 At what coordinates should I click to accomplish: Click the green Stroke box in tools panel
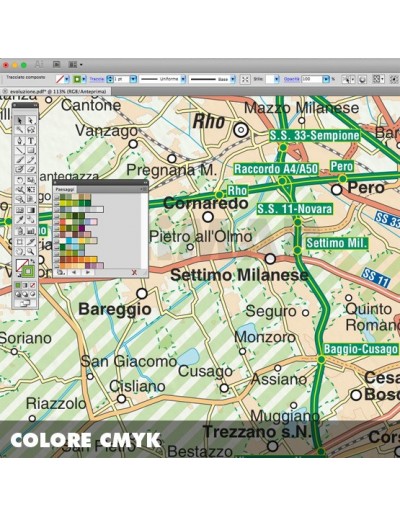[28, 271]
